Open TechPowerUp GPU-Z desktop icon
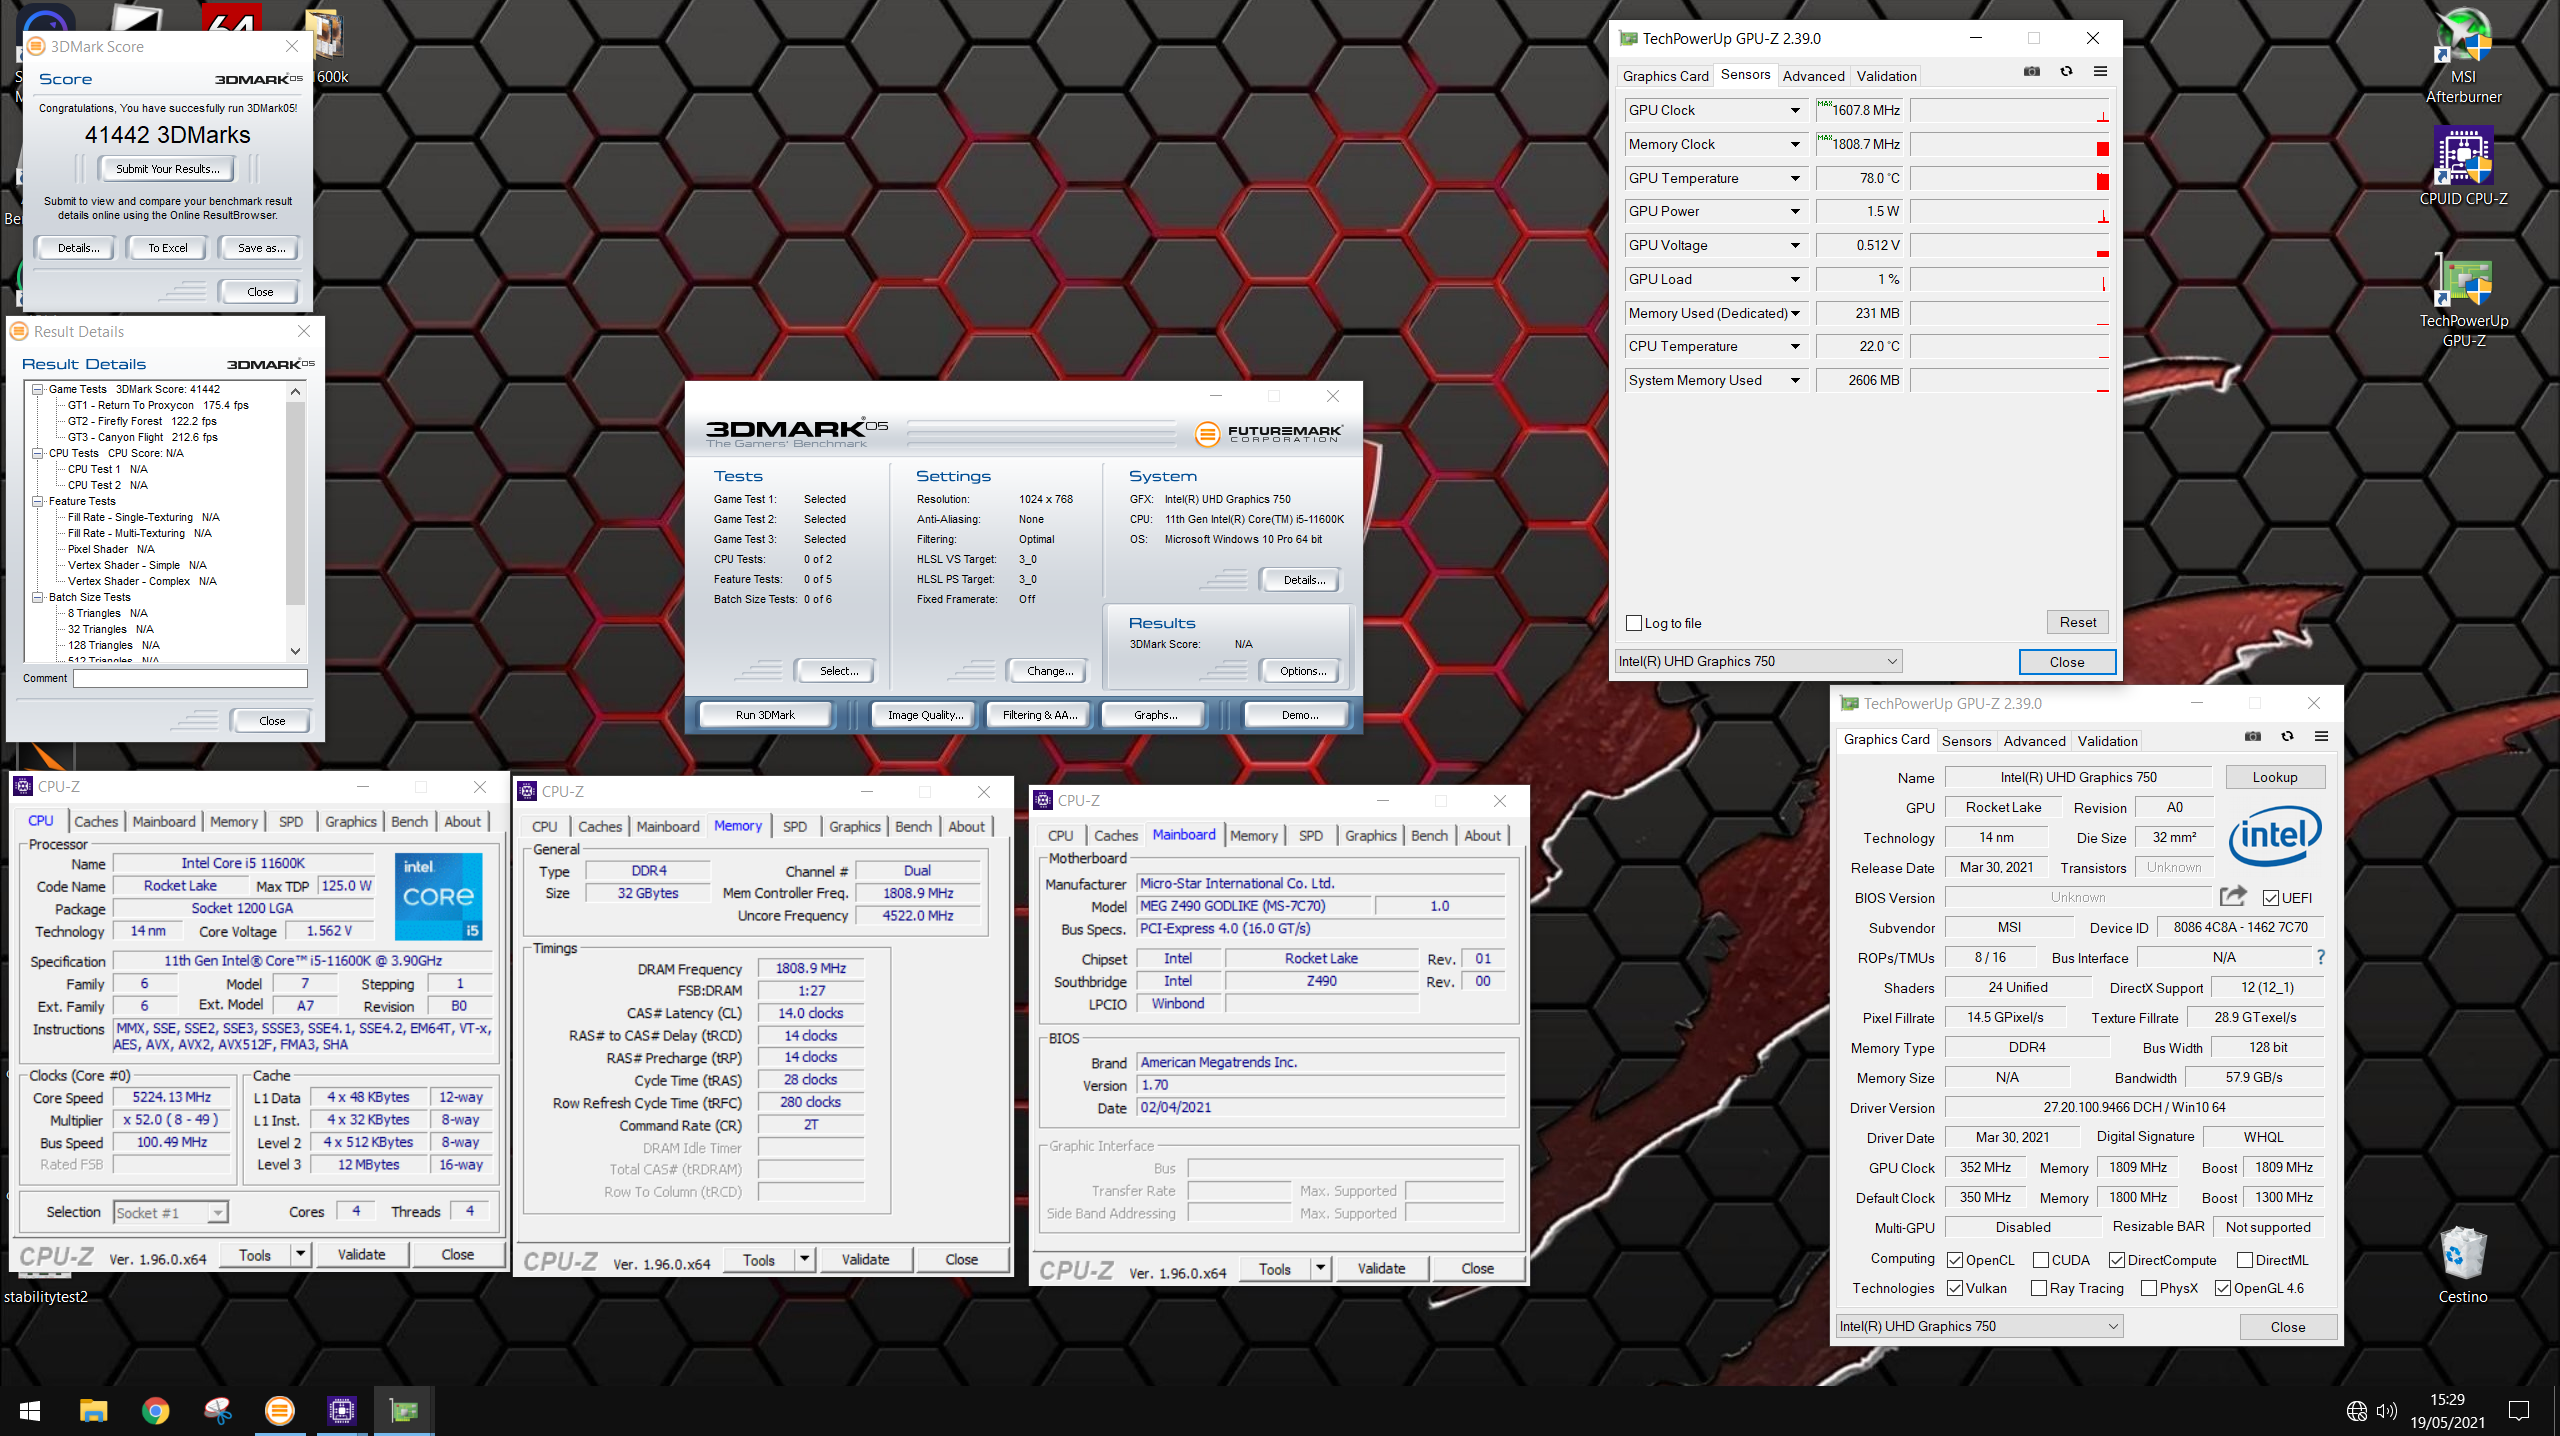 click(2463, 300)
